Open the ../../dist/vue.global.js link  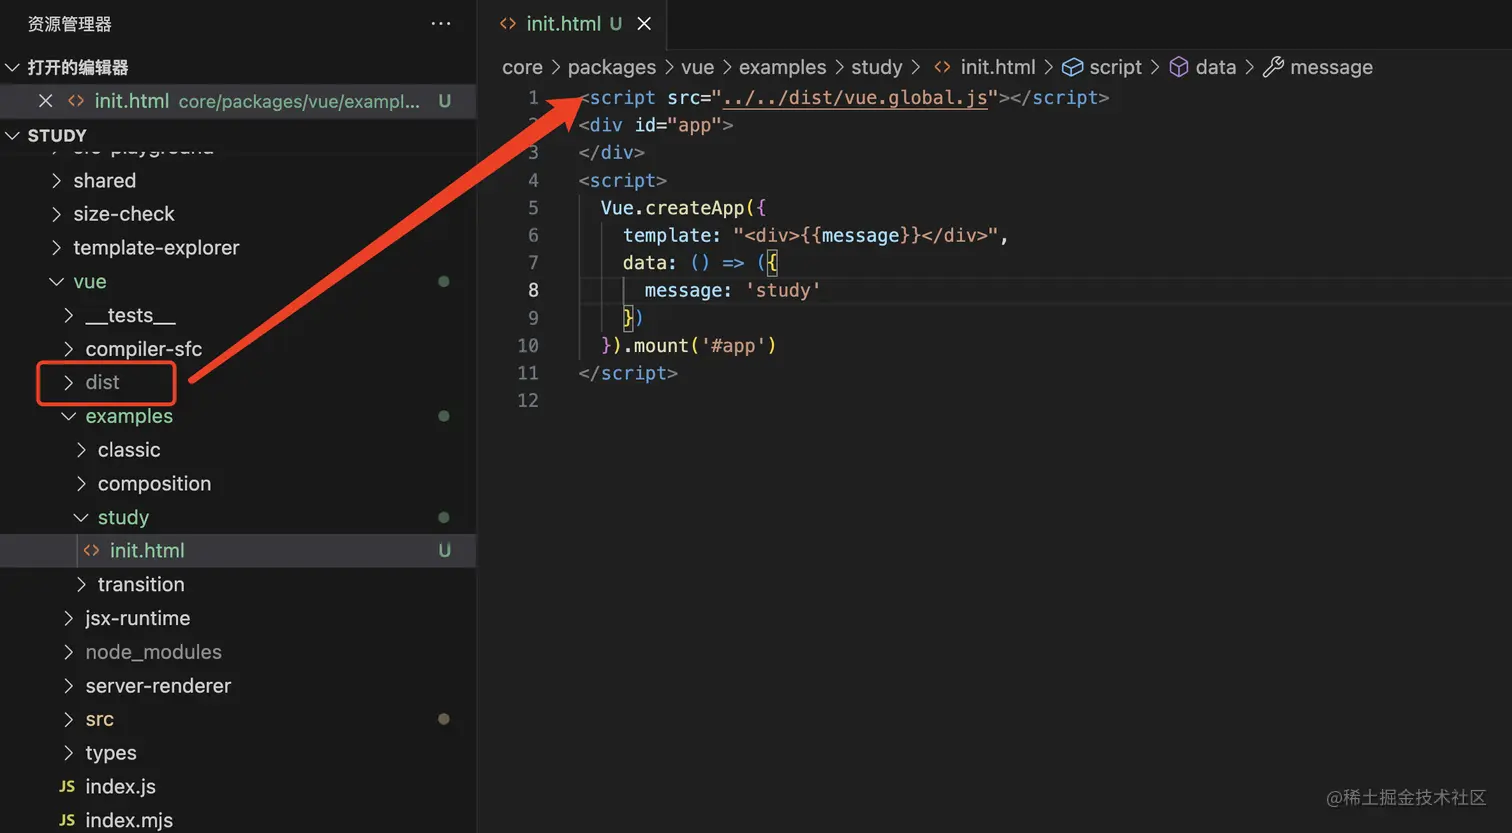(x=855, y=98)
